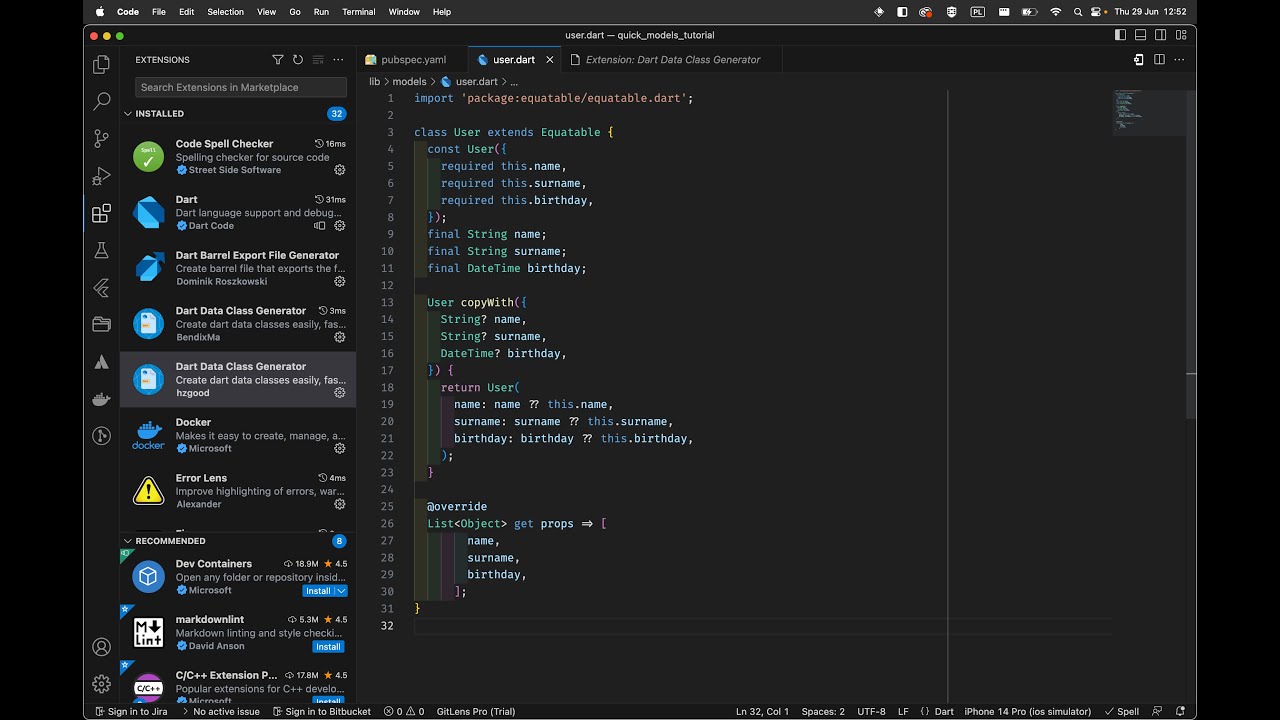Open settings gear for BendixMa Dart Data Class Generator
This screenshot has width=1280, height=720.
coord(339,337)
